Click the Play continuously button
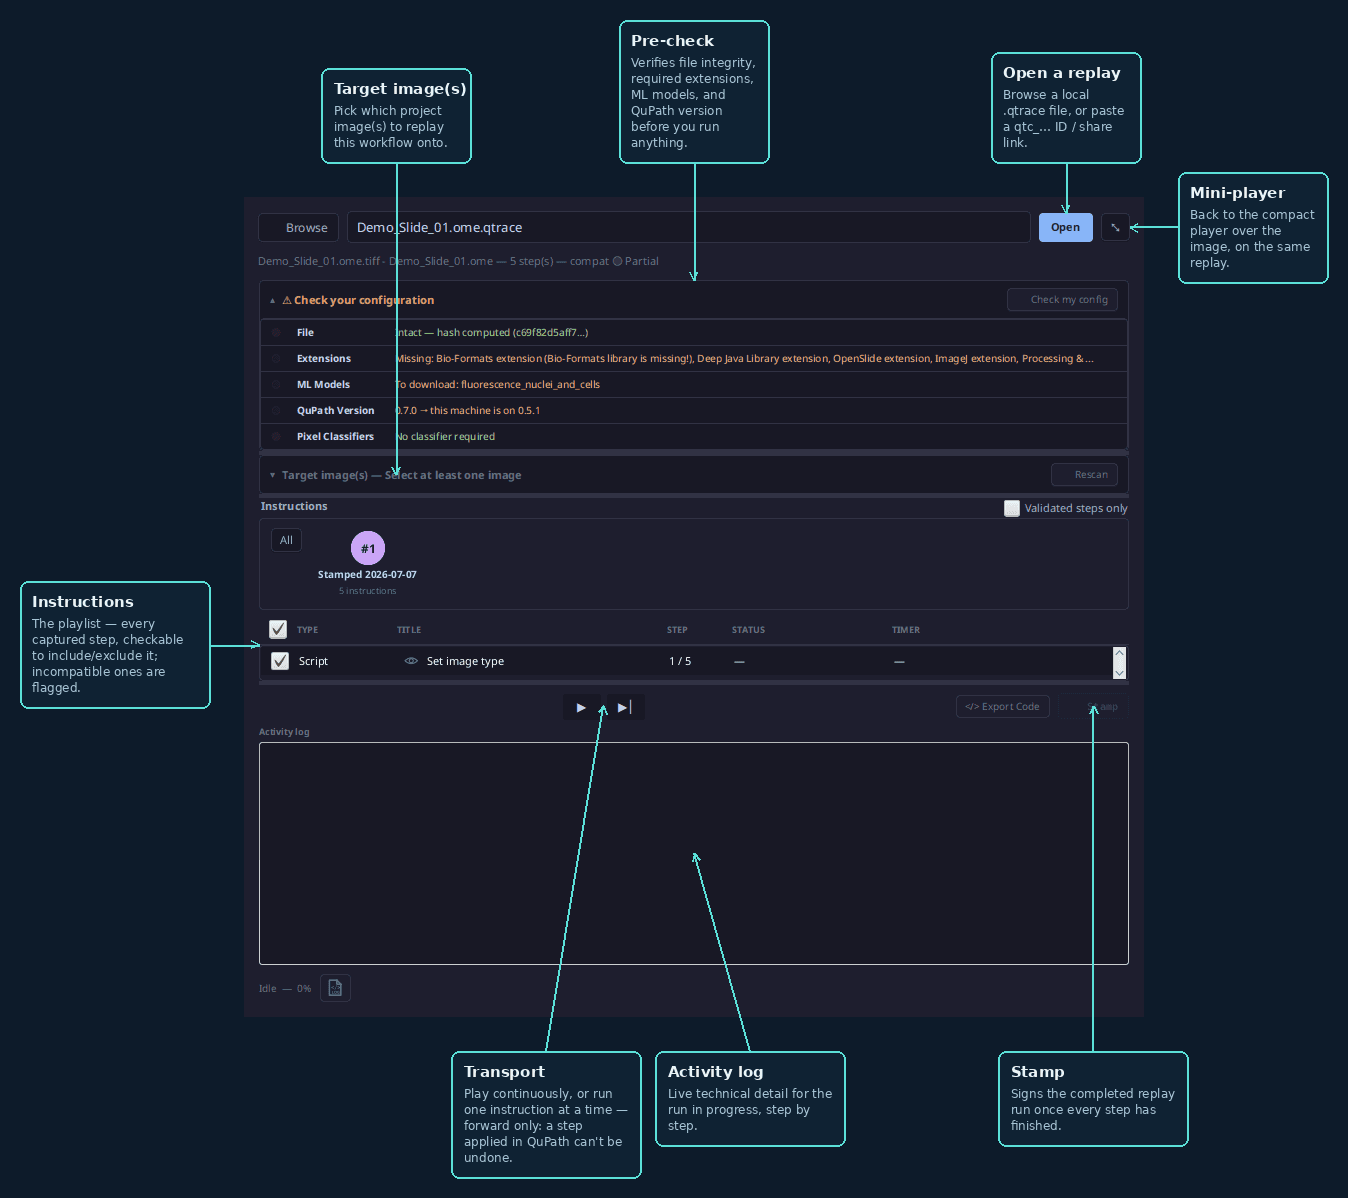 click(x=582, y=707)
